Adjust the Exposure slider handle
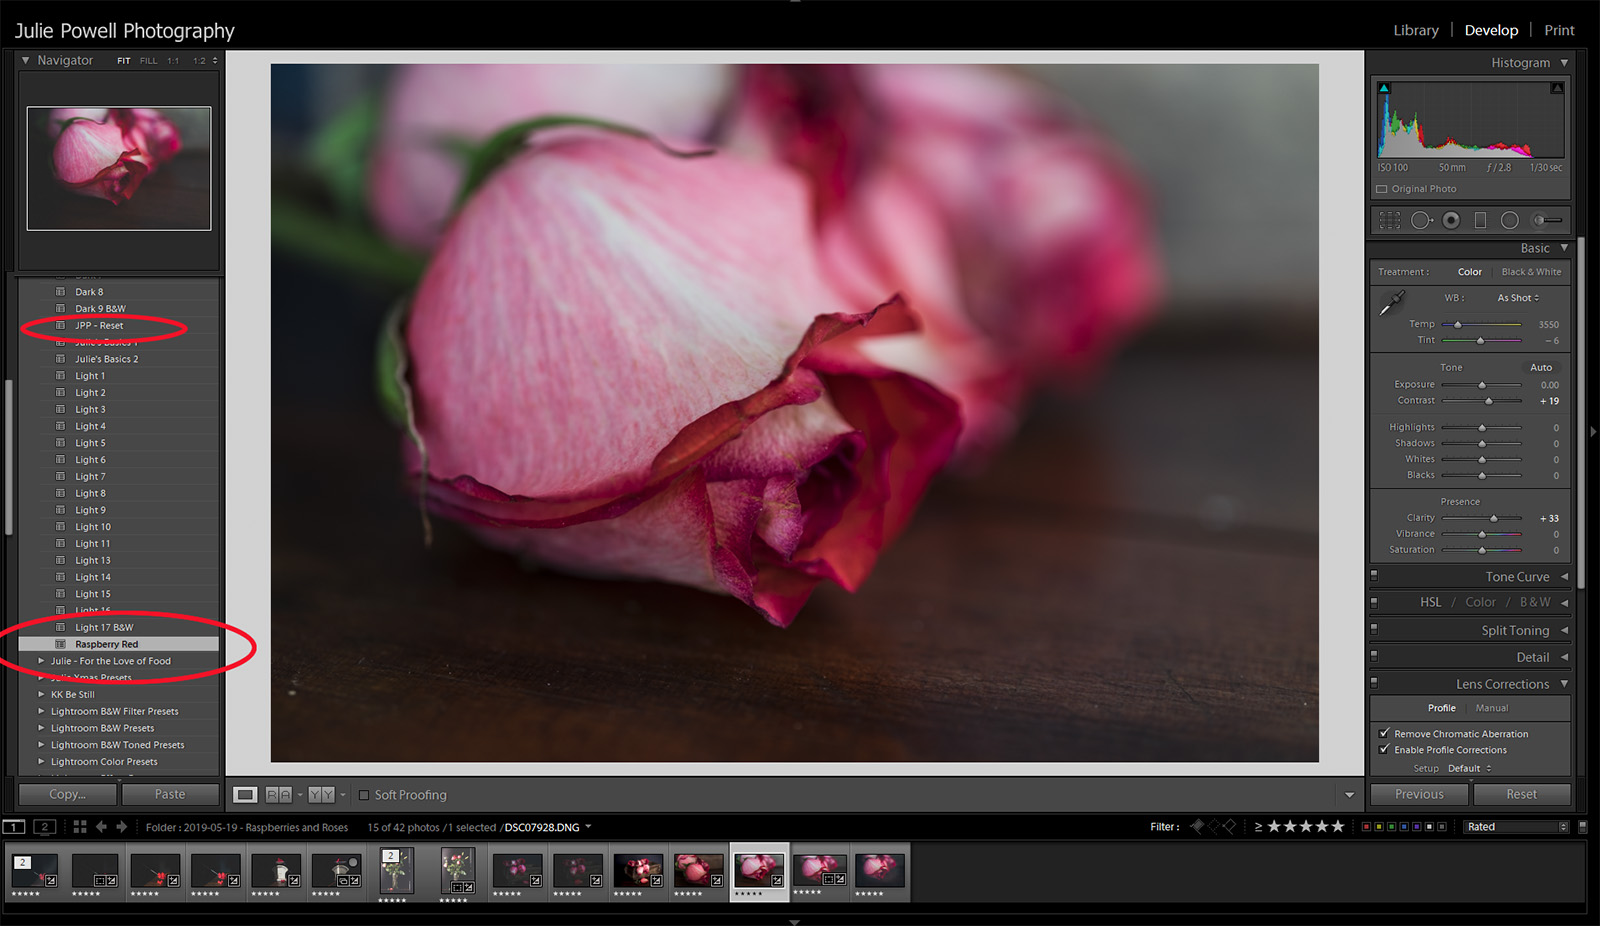Viewport: 1600px width, 926px height. (1482, 385)
